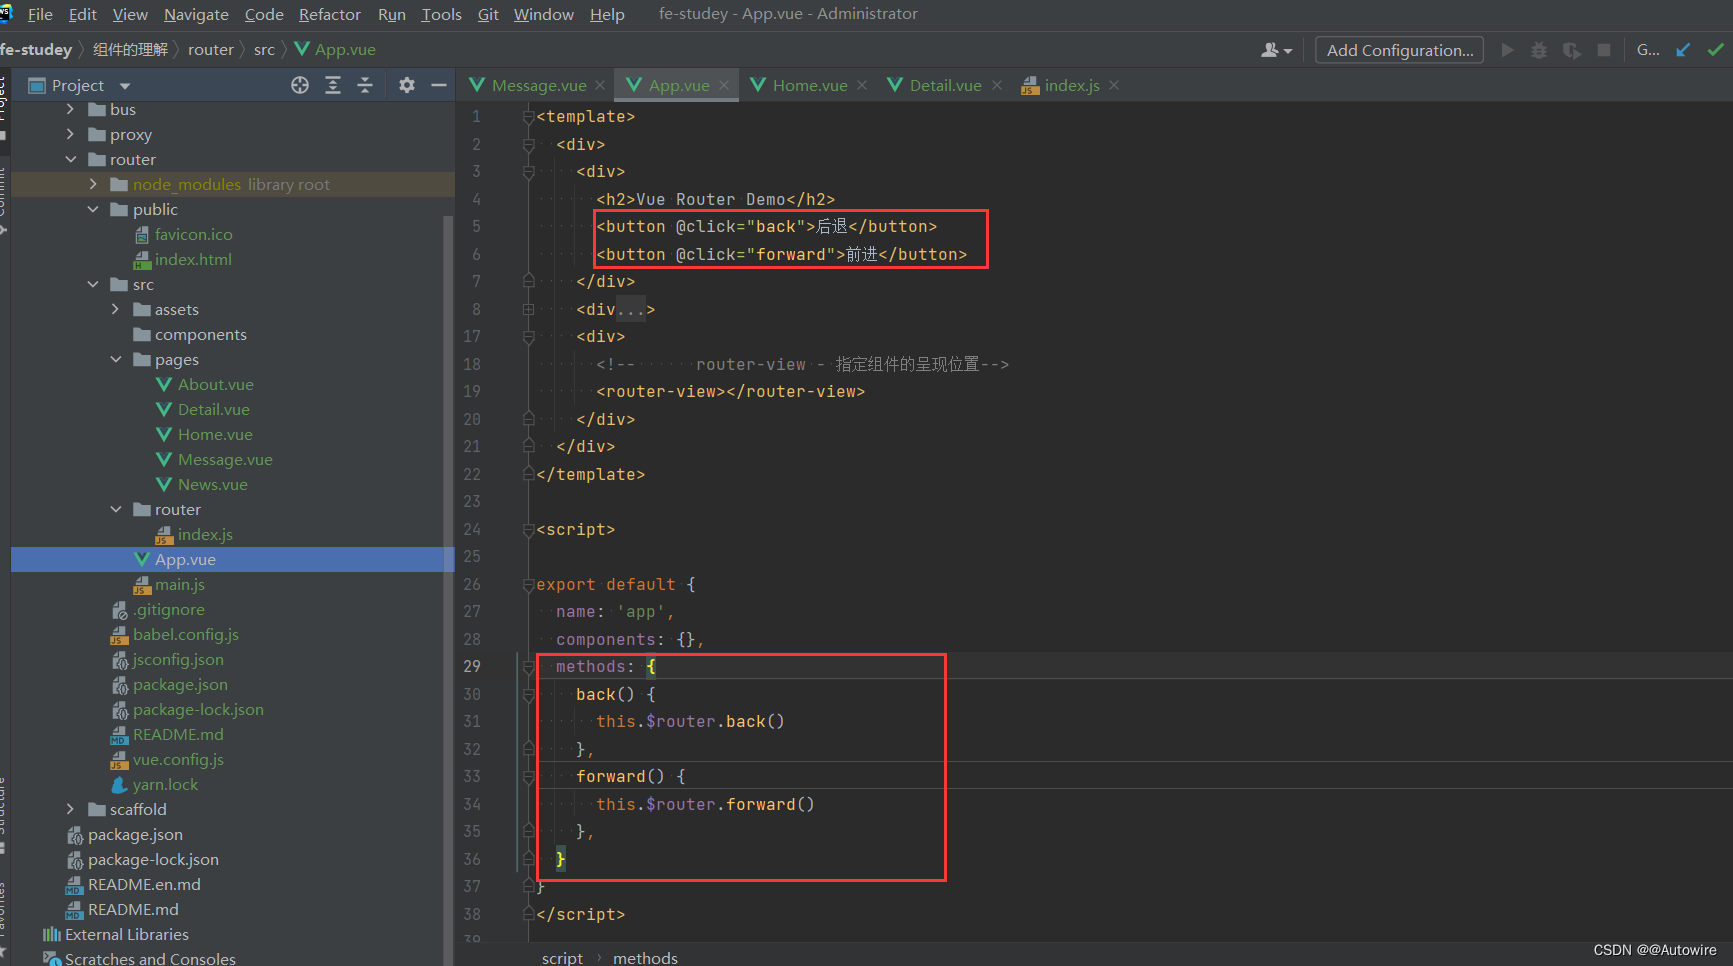Click the Locate/Select Opened File target icon
Screen dimensions: 1733x966
[300, 85]
